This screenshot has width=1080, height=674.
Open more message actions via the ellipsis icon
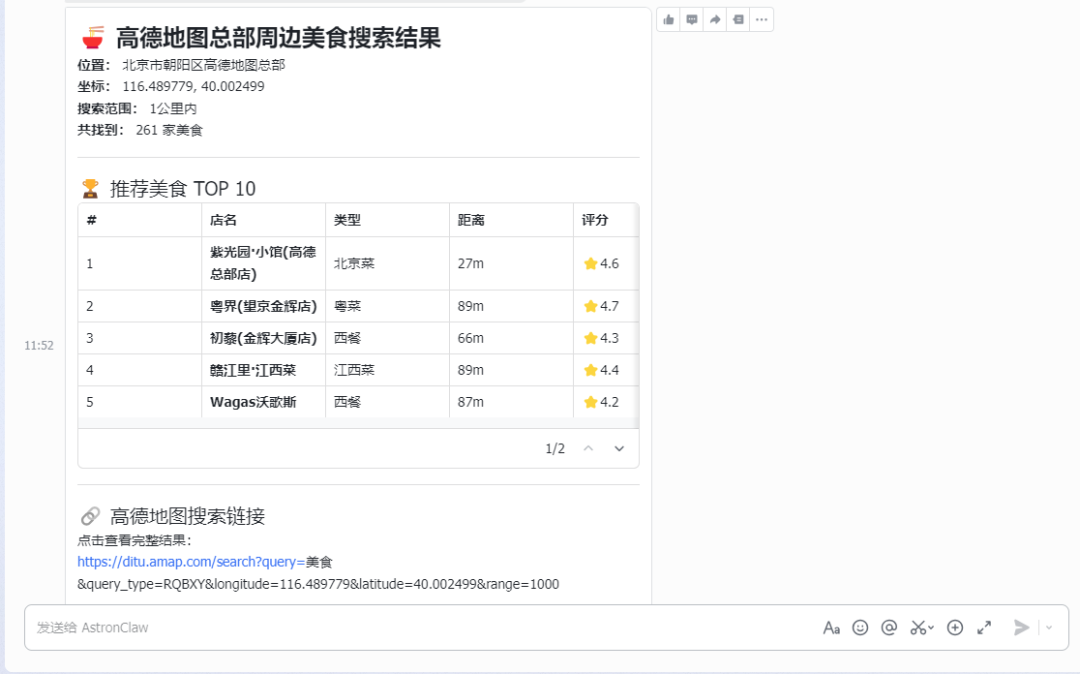click(x=761, y=19)
